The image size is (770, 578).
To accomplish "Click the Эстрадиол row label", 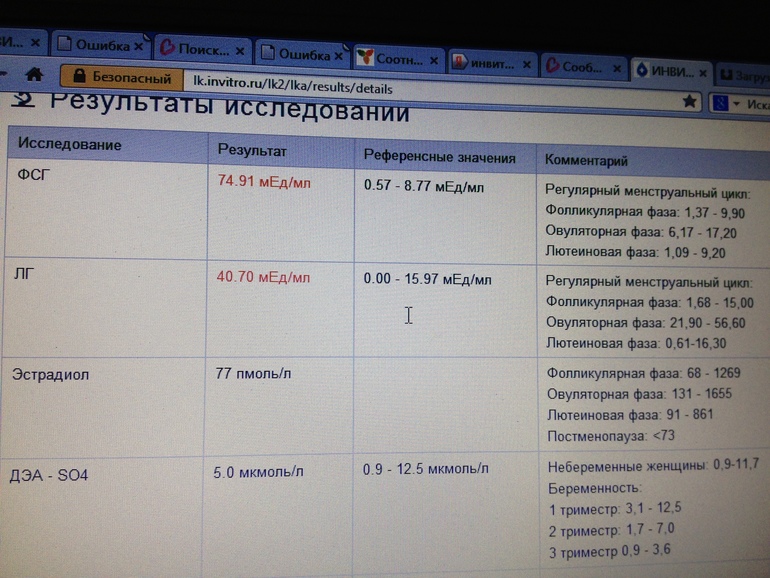I will [x=51, y=375].
